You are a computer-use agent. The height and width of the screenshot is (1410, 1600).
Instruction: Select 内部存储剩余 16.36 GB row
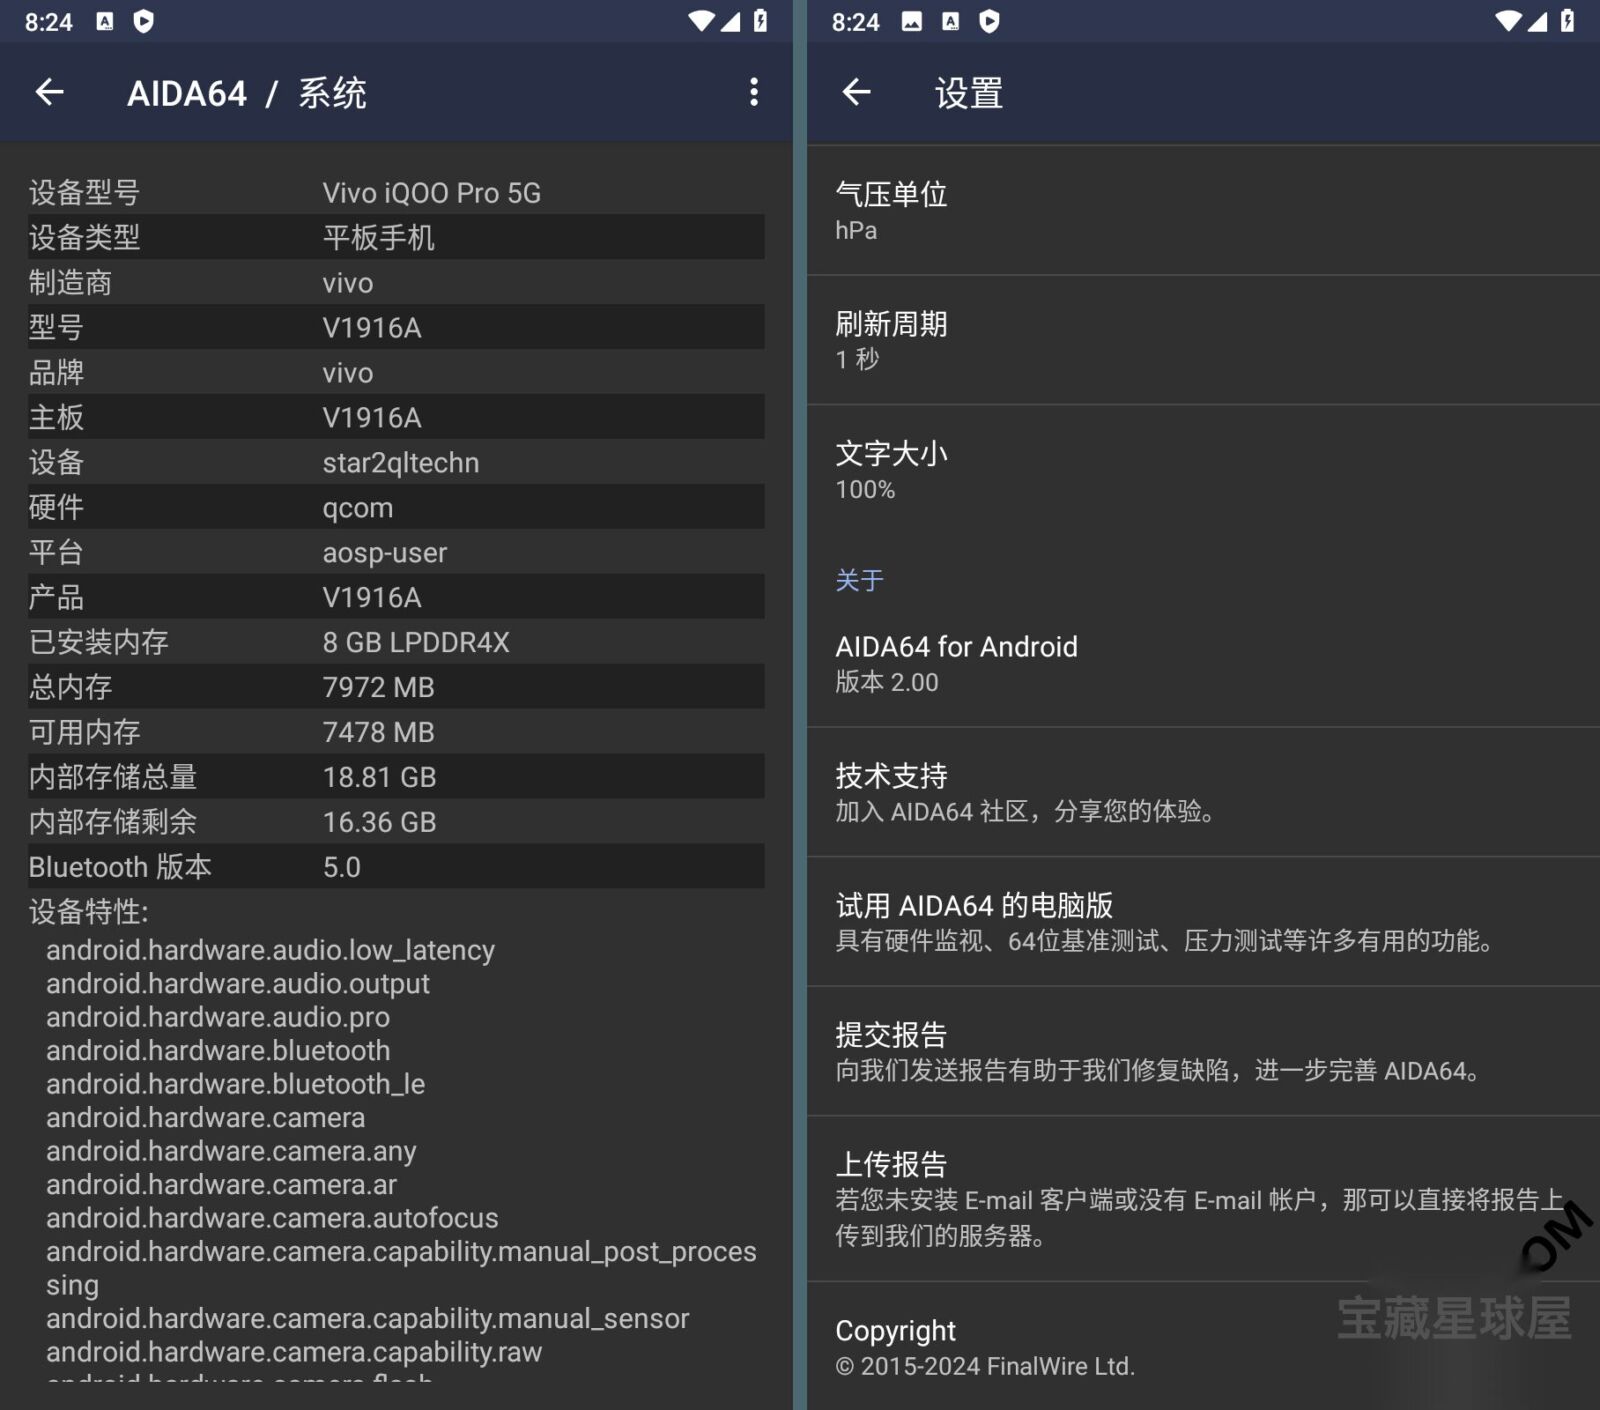(396, 822)
